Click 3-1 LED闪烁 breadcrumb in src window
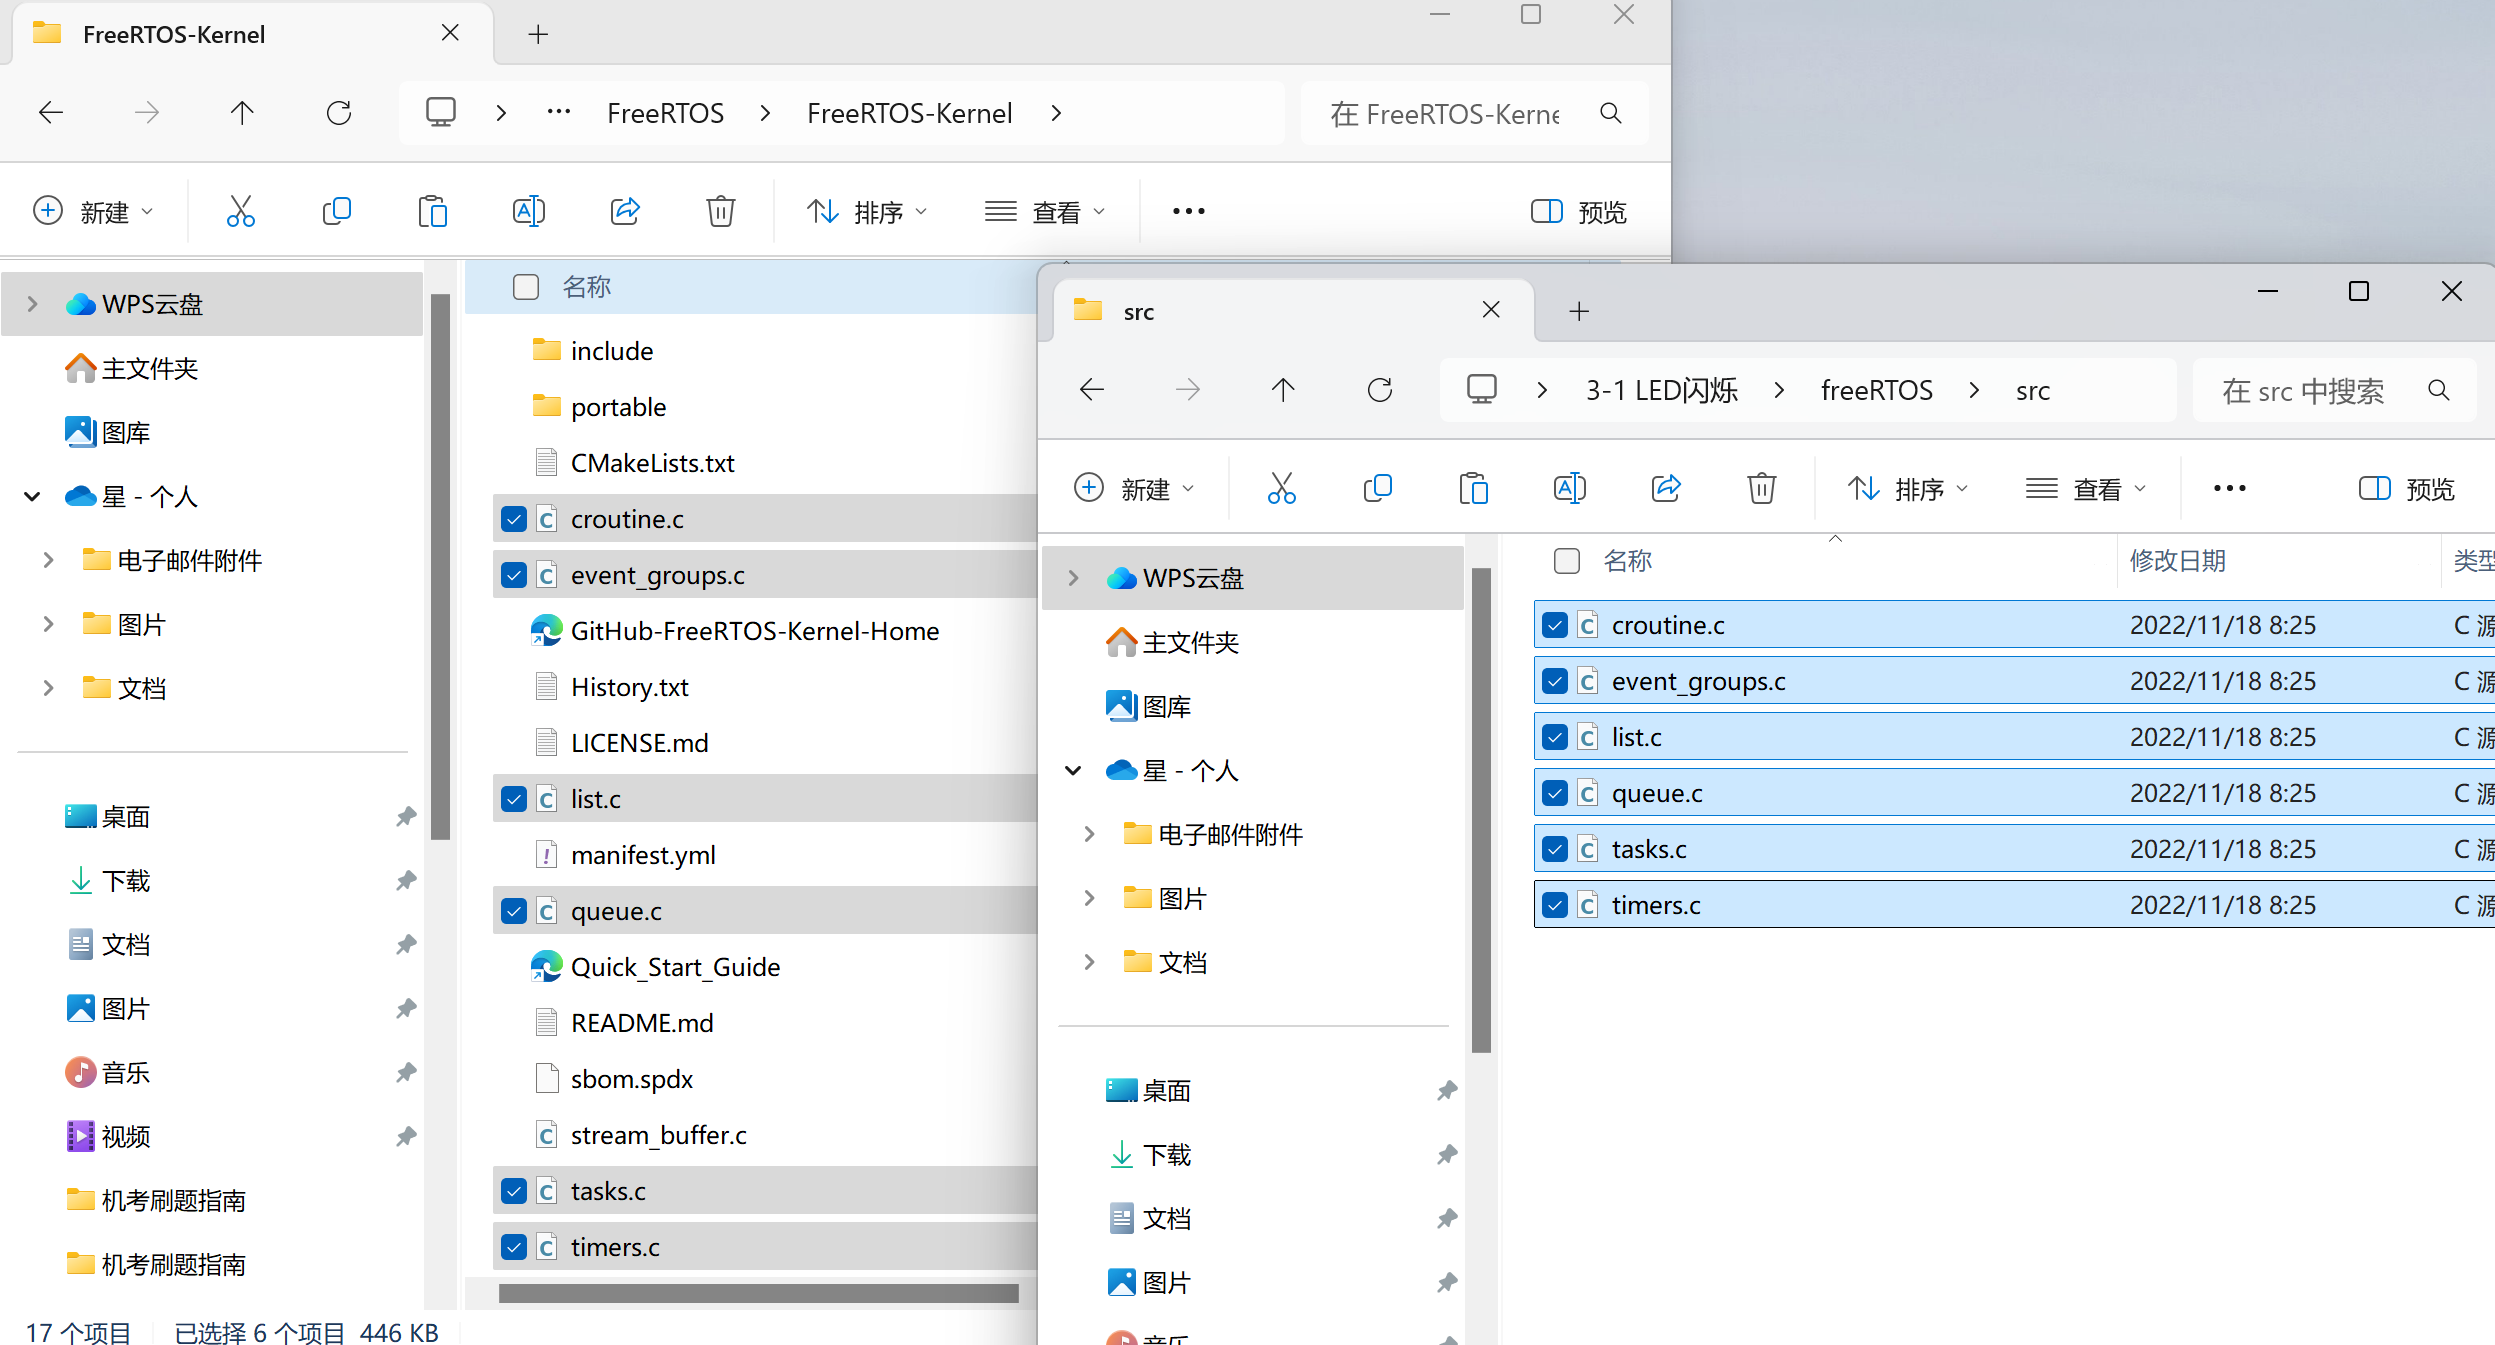2495x1345 pixels. (1661, 390)
